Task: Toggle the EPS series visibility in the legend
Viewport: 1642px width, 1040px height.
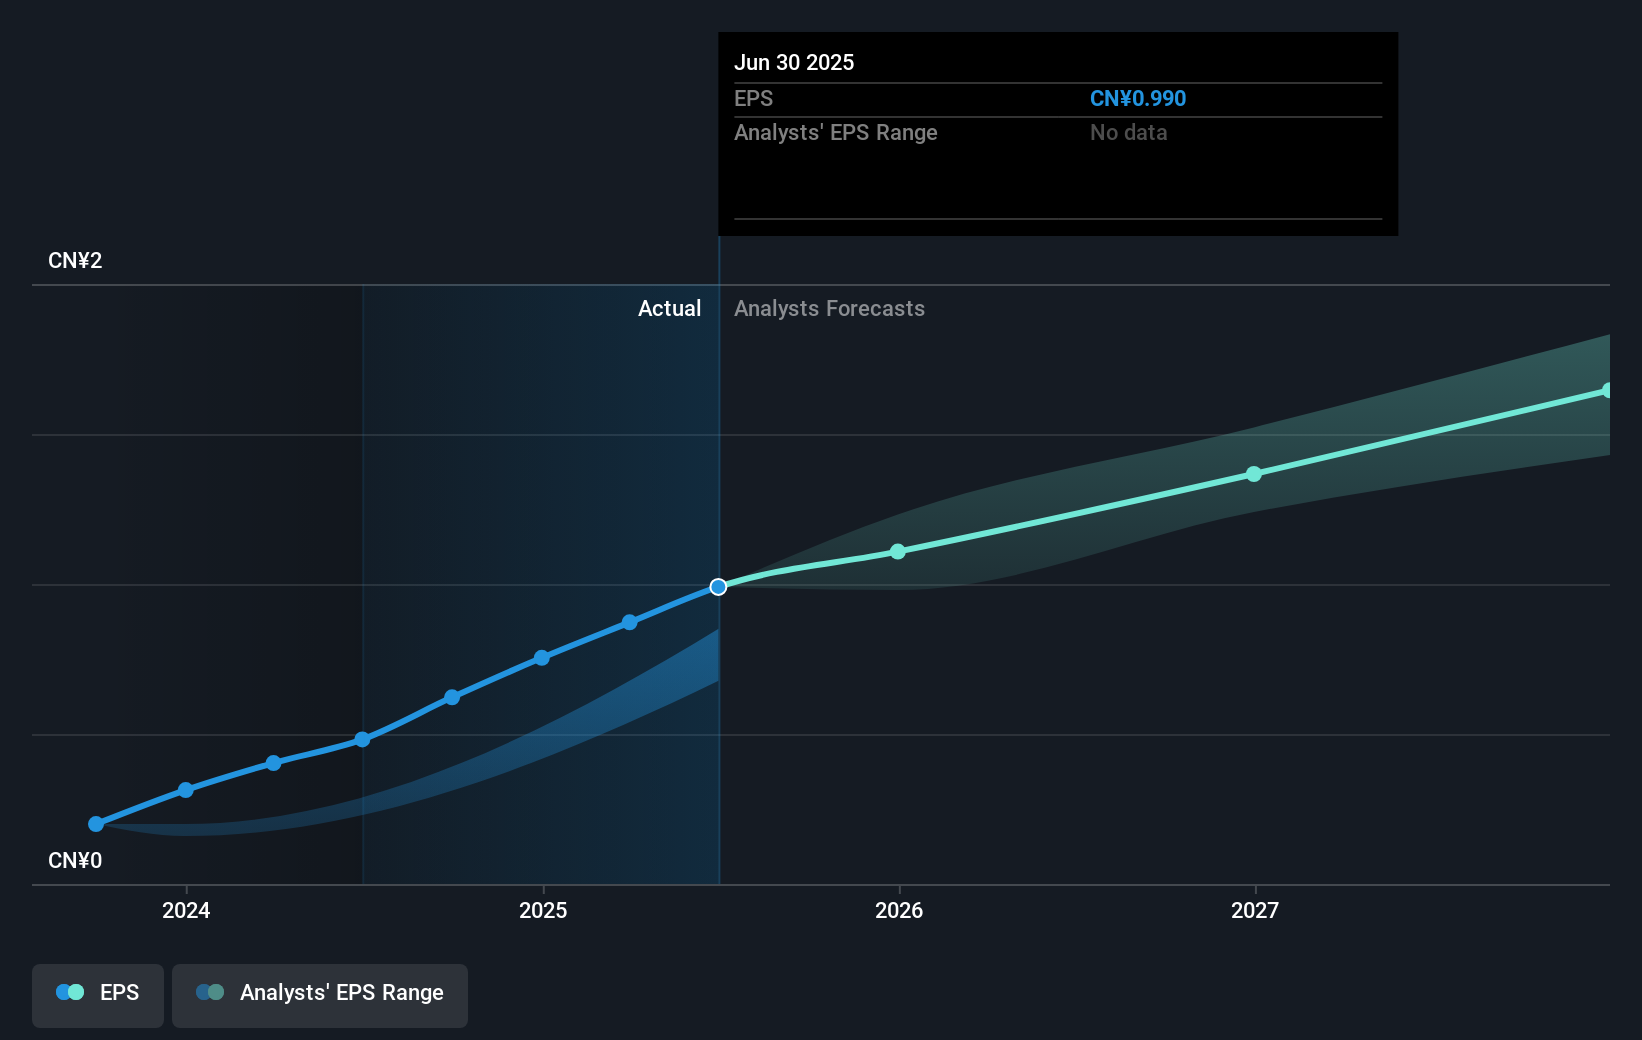Action: coord(97,993)
